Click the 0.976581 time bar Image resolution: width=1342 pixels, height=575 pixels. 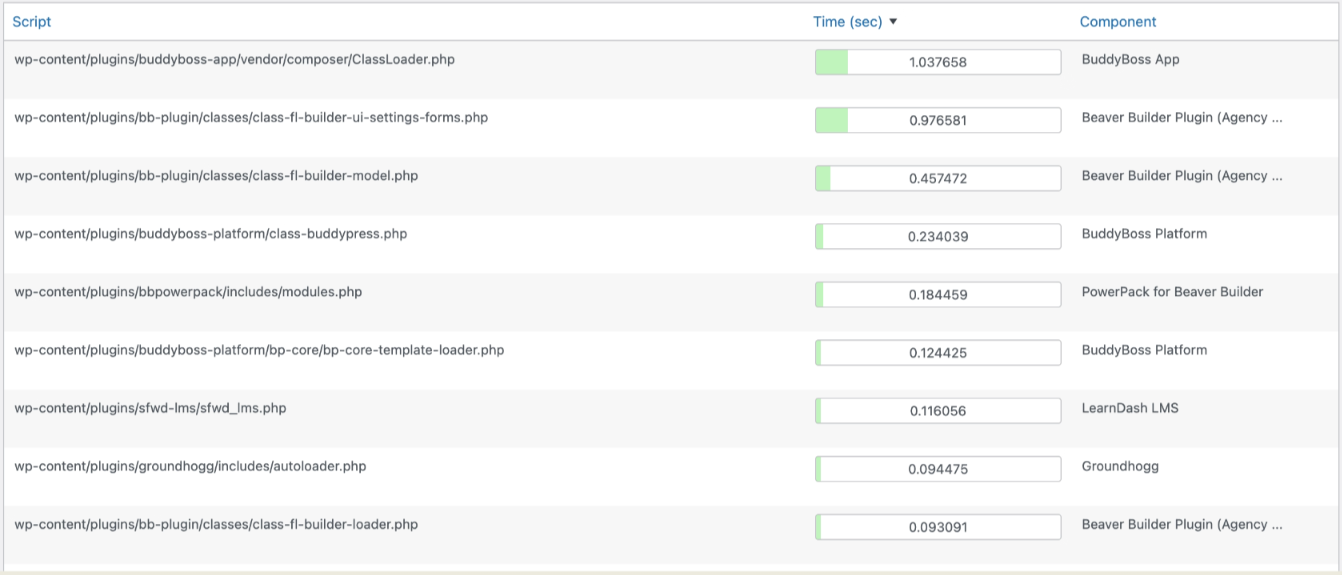(x=938, y=120)
